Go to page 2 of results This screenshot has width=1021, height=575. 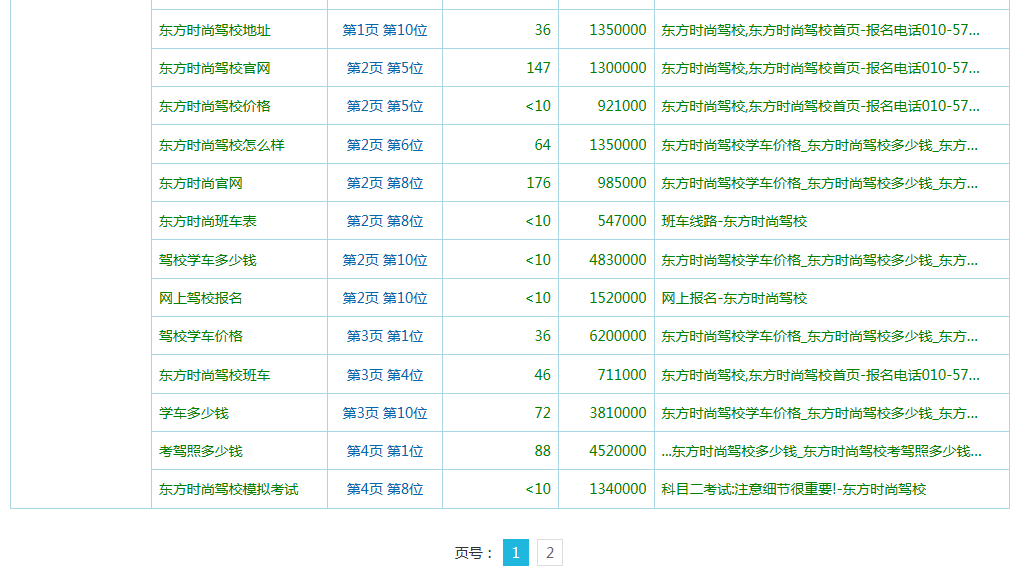[549, 552]
